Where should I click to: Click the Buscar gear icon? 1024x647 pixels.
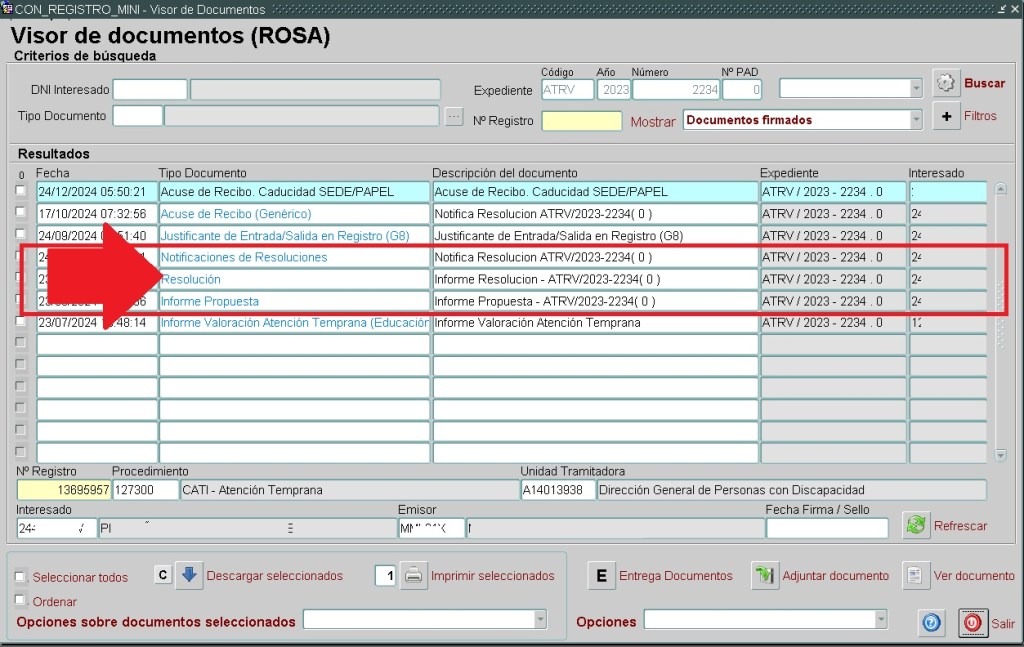click(x=946, y=84)
